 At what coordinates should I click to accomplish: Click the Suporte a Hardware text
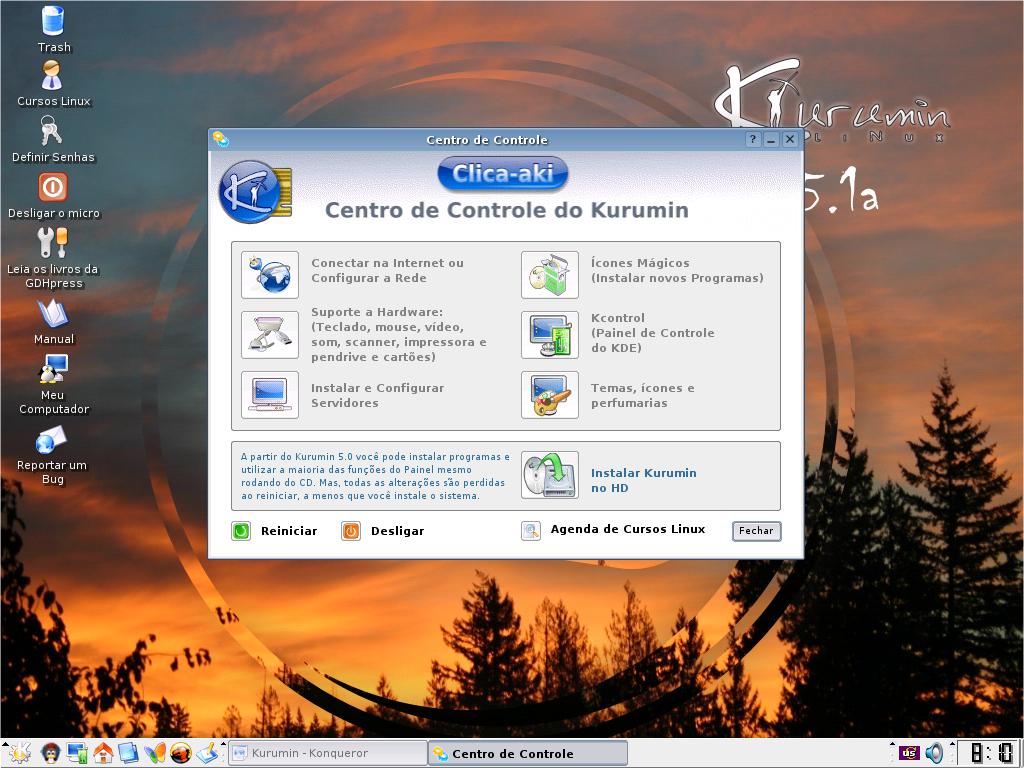point(398,334)
